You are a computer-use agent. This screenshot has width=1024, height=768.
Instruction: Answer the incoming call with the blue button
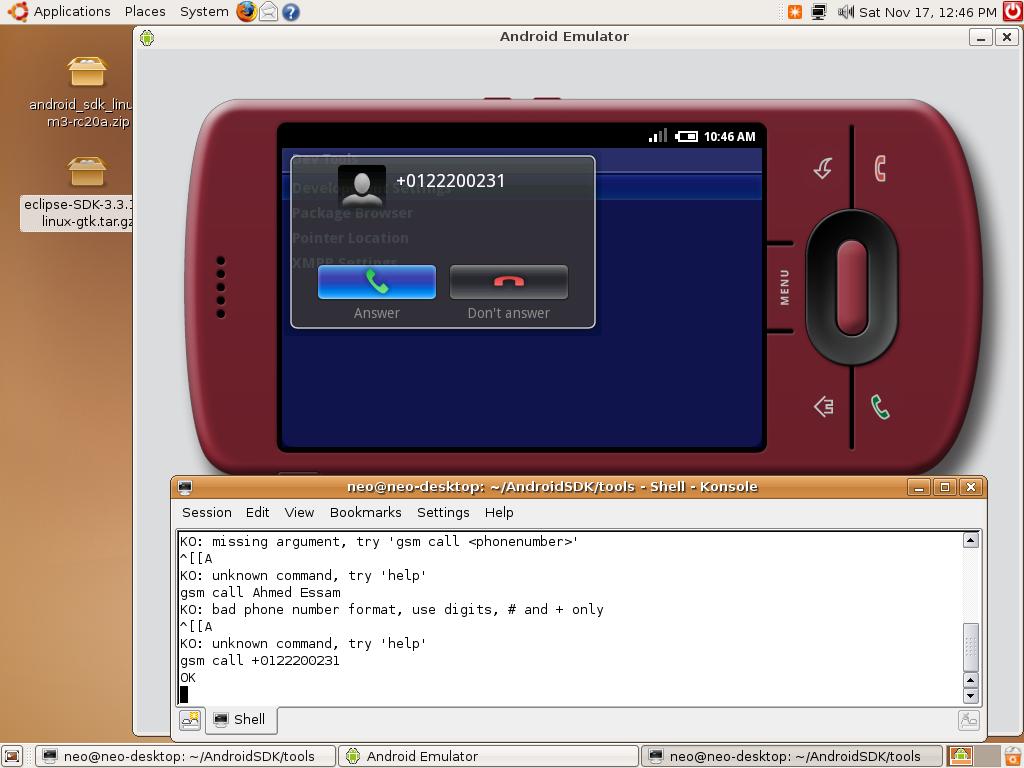[377, 282]
